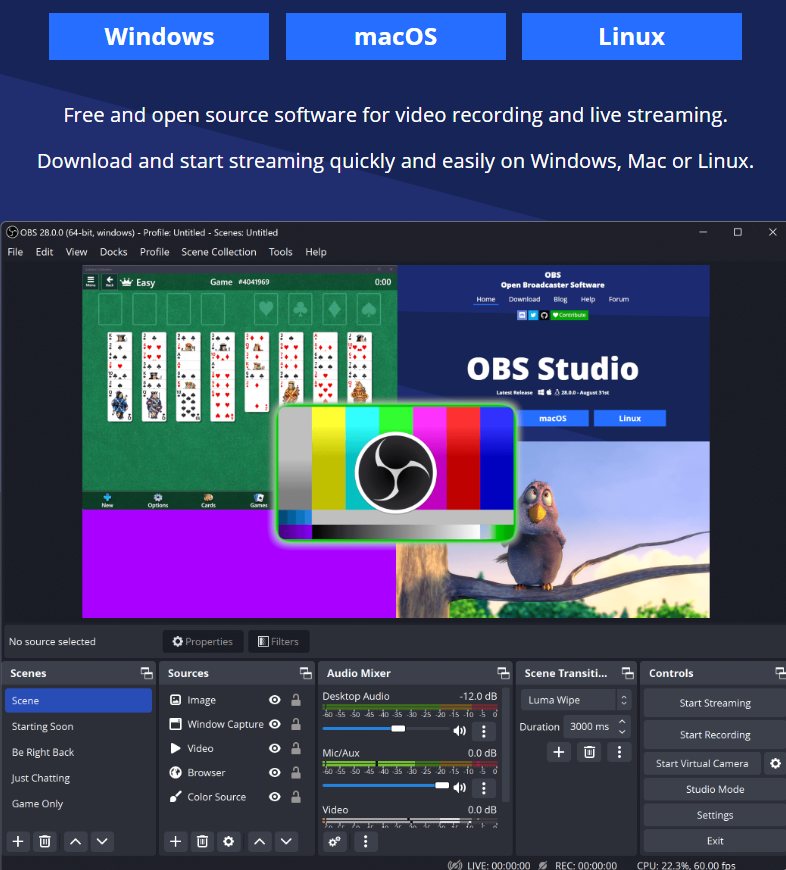Move source up arrow icon

pyautogui.click(x=260, y=842)
